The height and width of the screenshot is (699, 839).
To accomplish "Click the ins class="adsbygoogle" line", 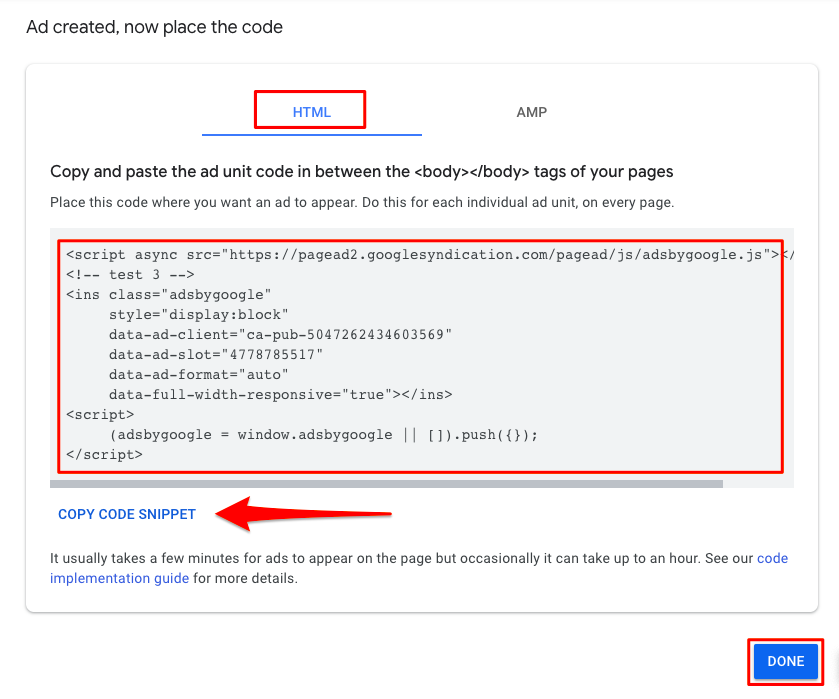I will click(x=169, y=294).
